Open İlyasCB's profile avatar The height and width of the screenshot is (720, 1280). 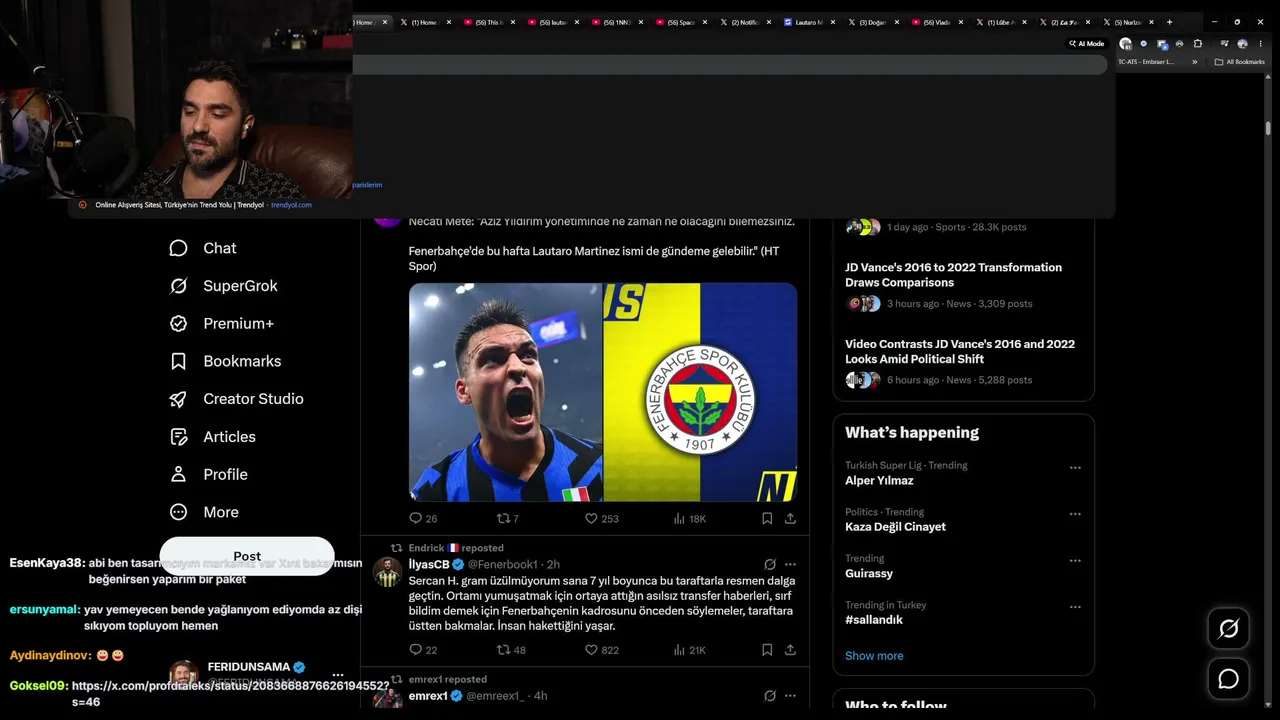pos(388,573)
